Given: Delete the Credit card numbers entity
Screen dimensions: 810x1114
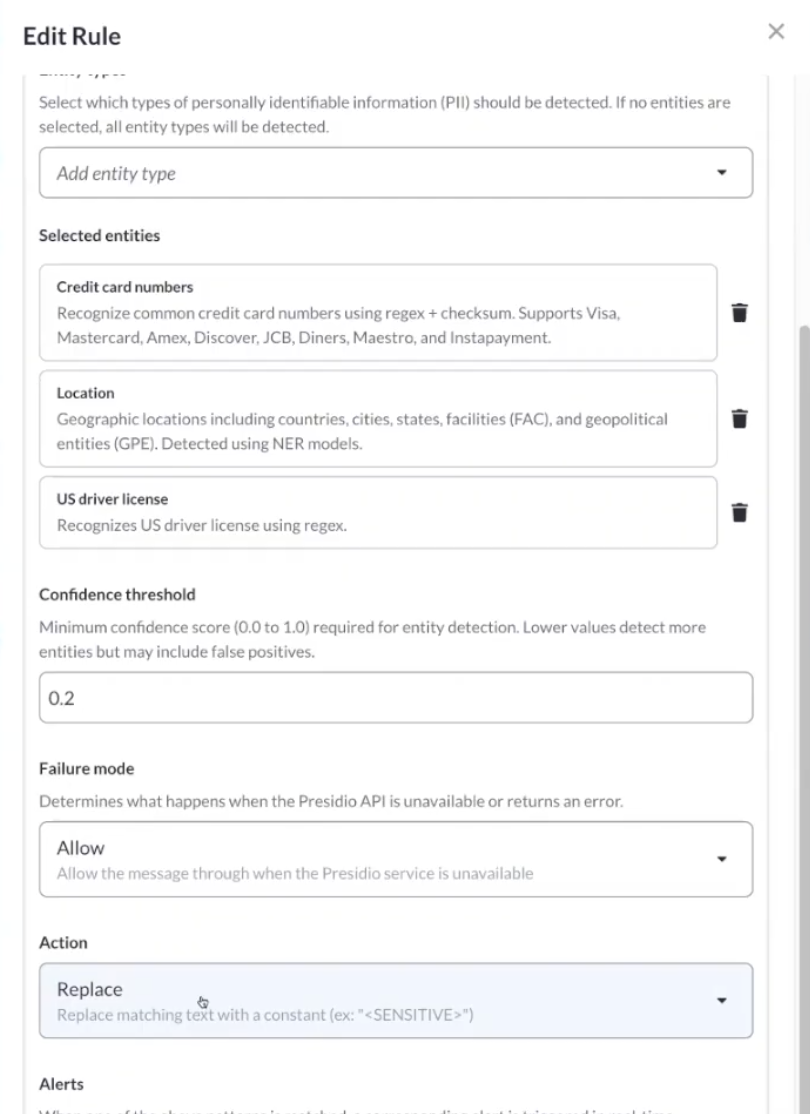Looking at the screenshot, I should [739, 312].
